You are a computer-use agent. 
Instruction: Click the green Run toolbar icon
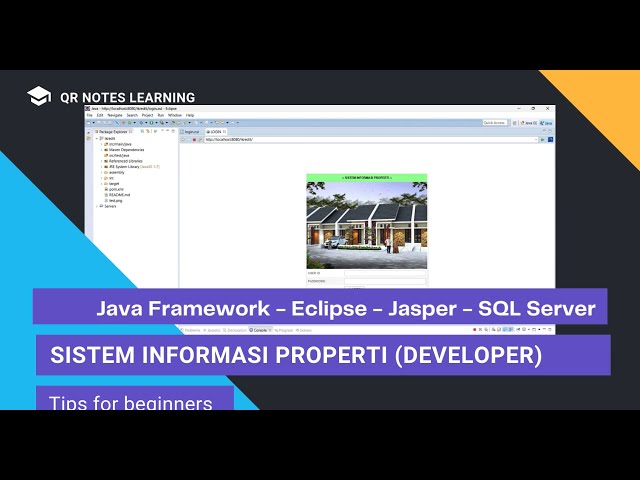point(151,122)
